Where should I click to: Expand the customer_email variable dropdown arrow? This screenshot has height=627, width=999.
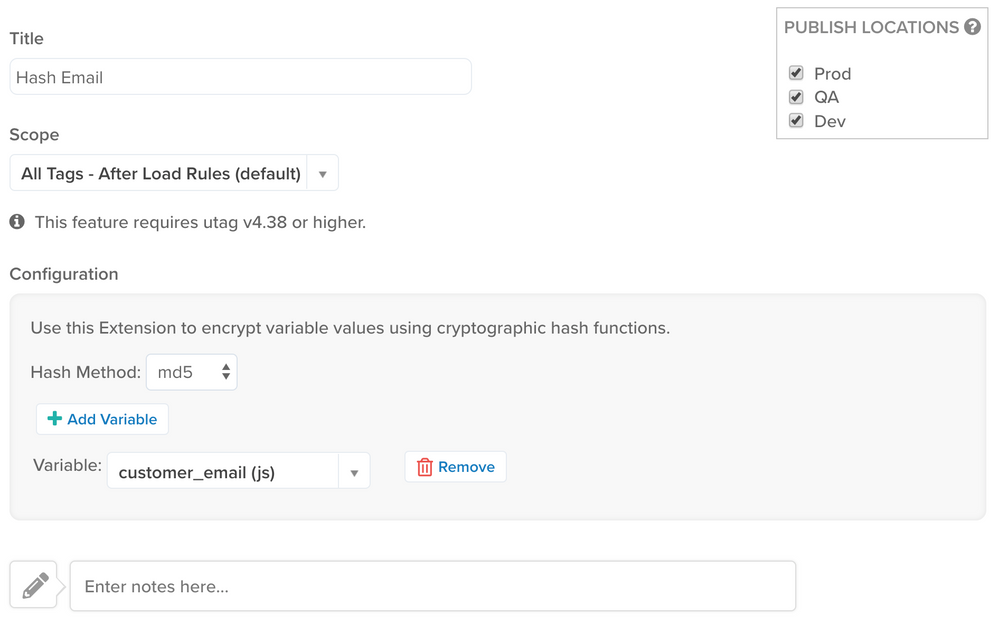(x=354, y=472)
